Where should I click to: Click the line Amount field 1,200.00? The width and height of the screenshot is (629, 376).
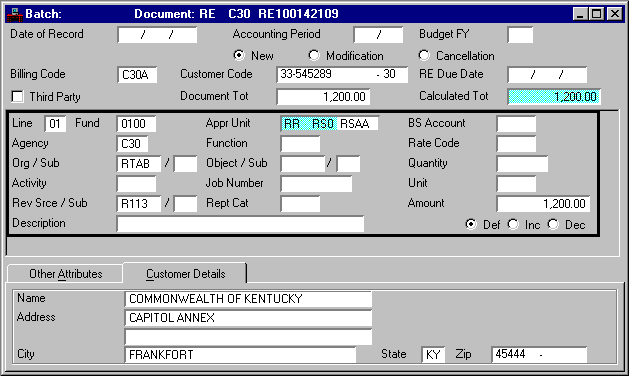pyautogui.click(x=543, y=204)
